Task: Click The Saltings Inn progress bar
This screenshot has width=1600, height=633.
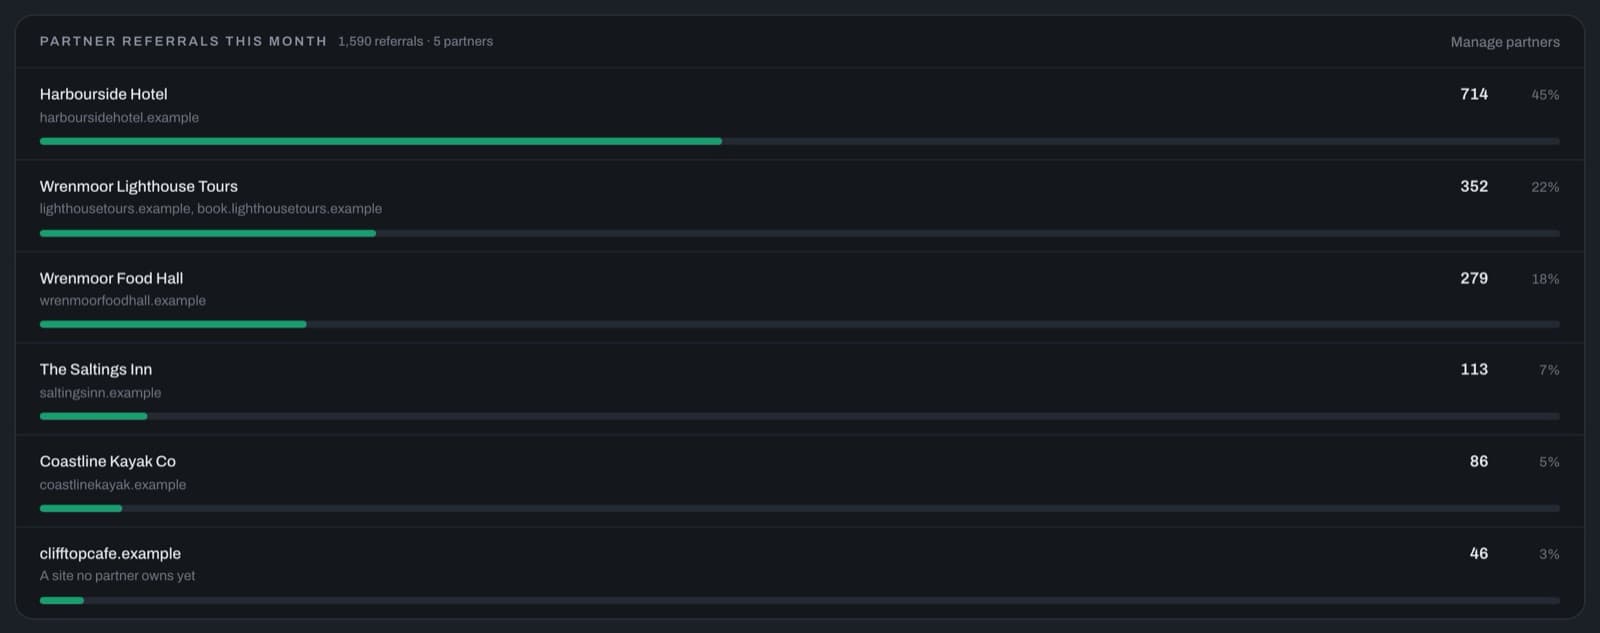Action: coord(800,416)
